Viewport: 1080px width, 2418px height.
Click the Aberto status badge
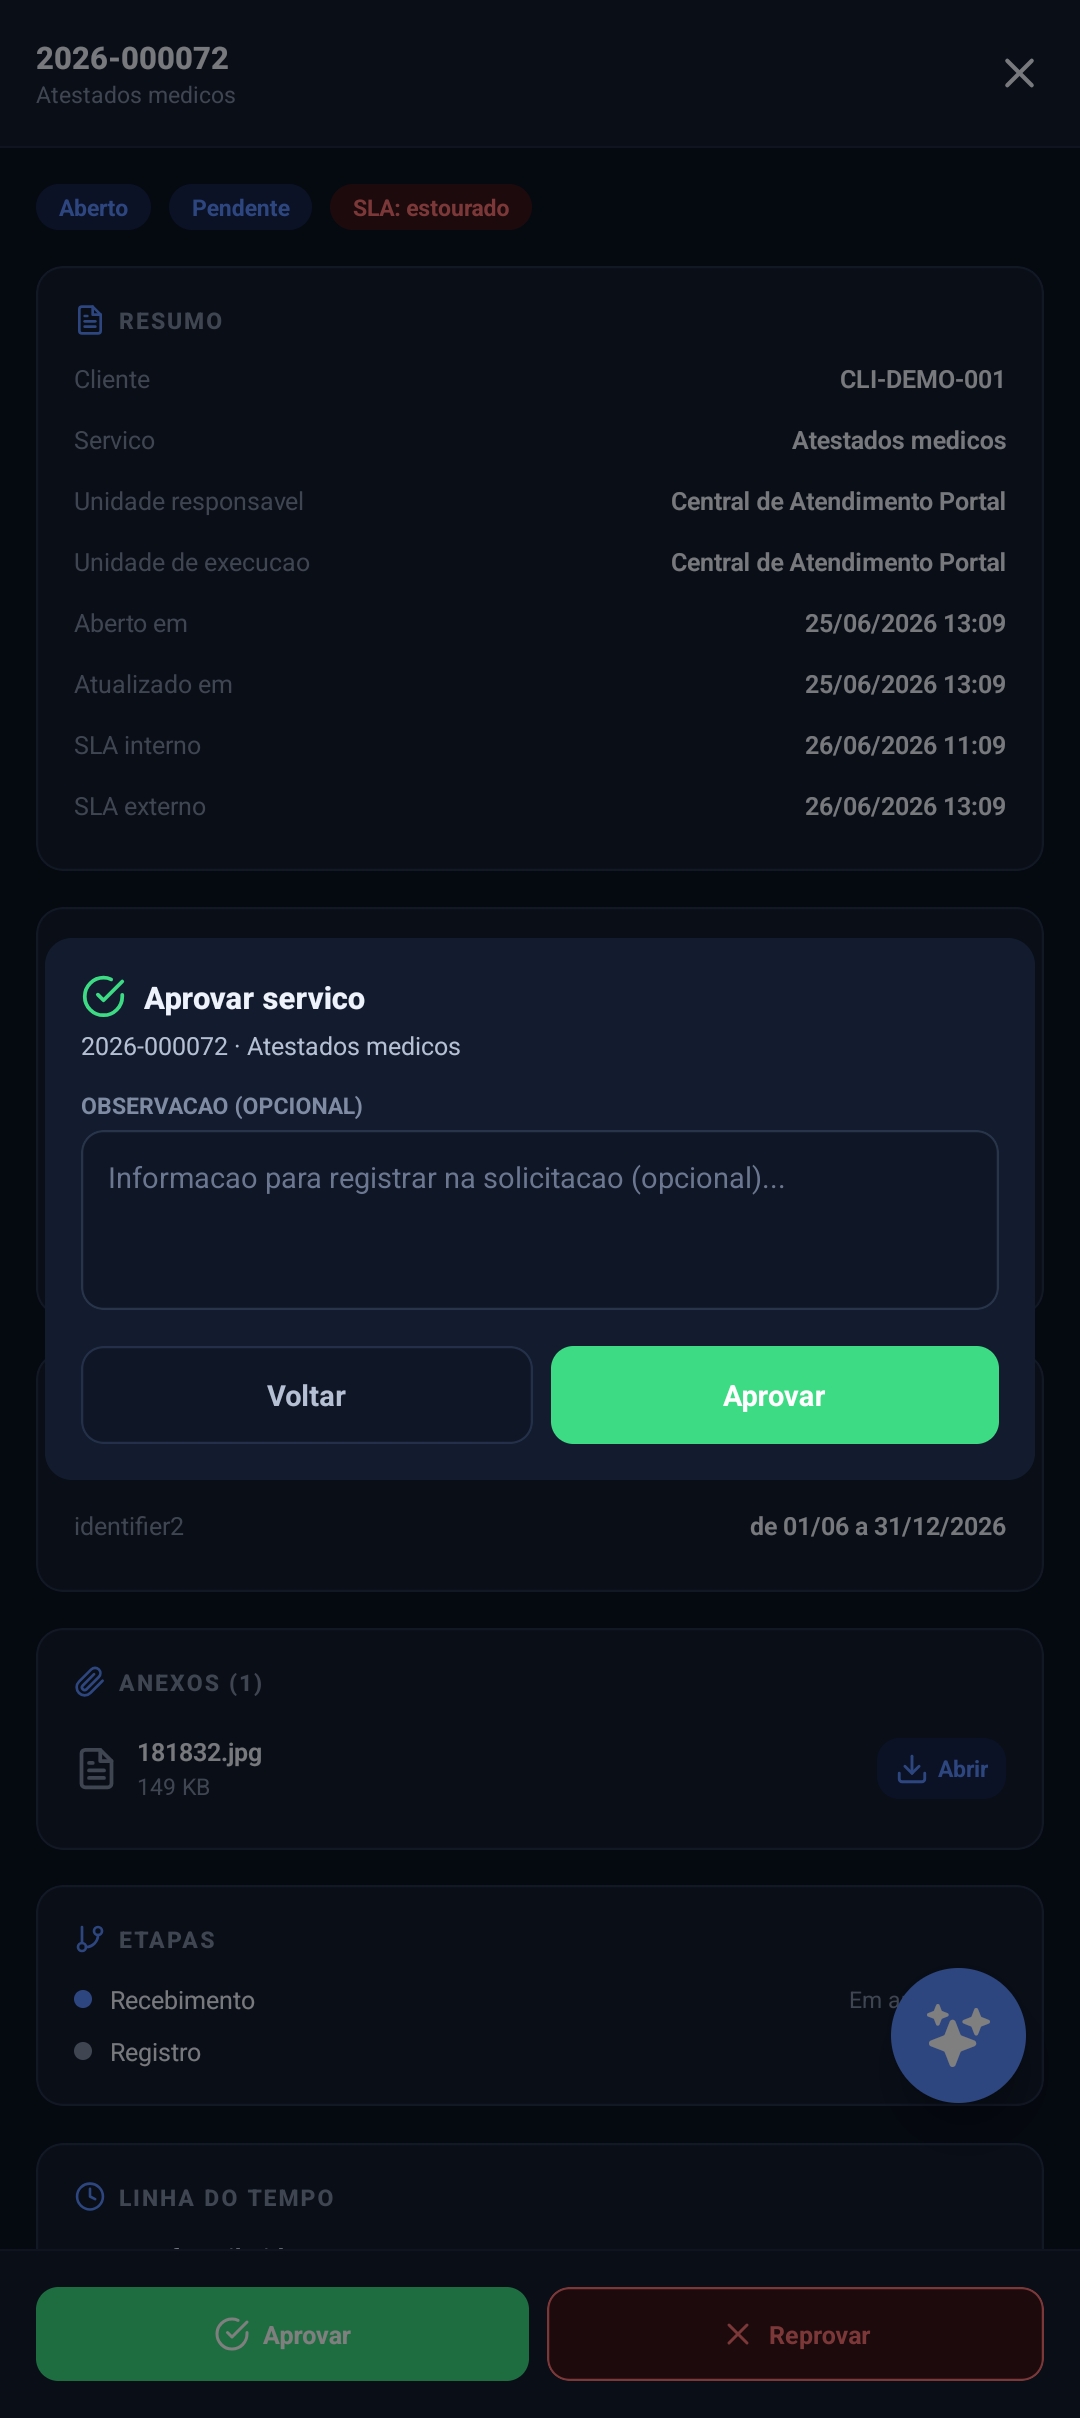(x=94, y=208)
